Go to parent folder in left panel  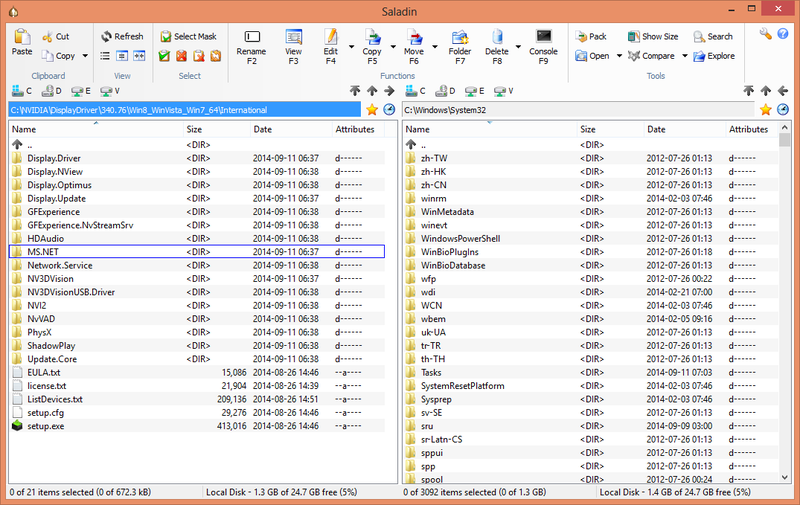pos(372,91)
